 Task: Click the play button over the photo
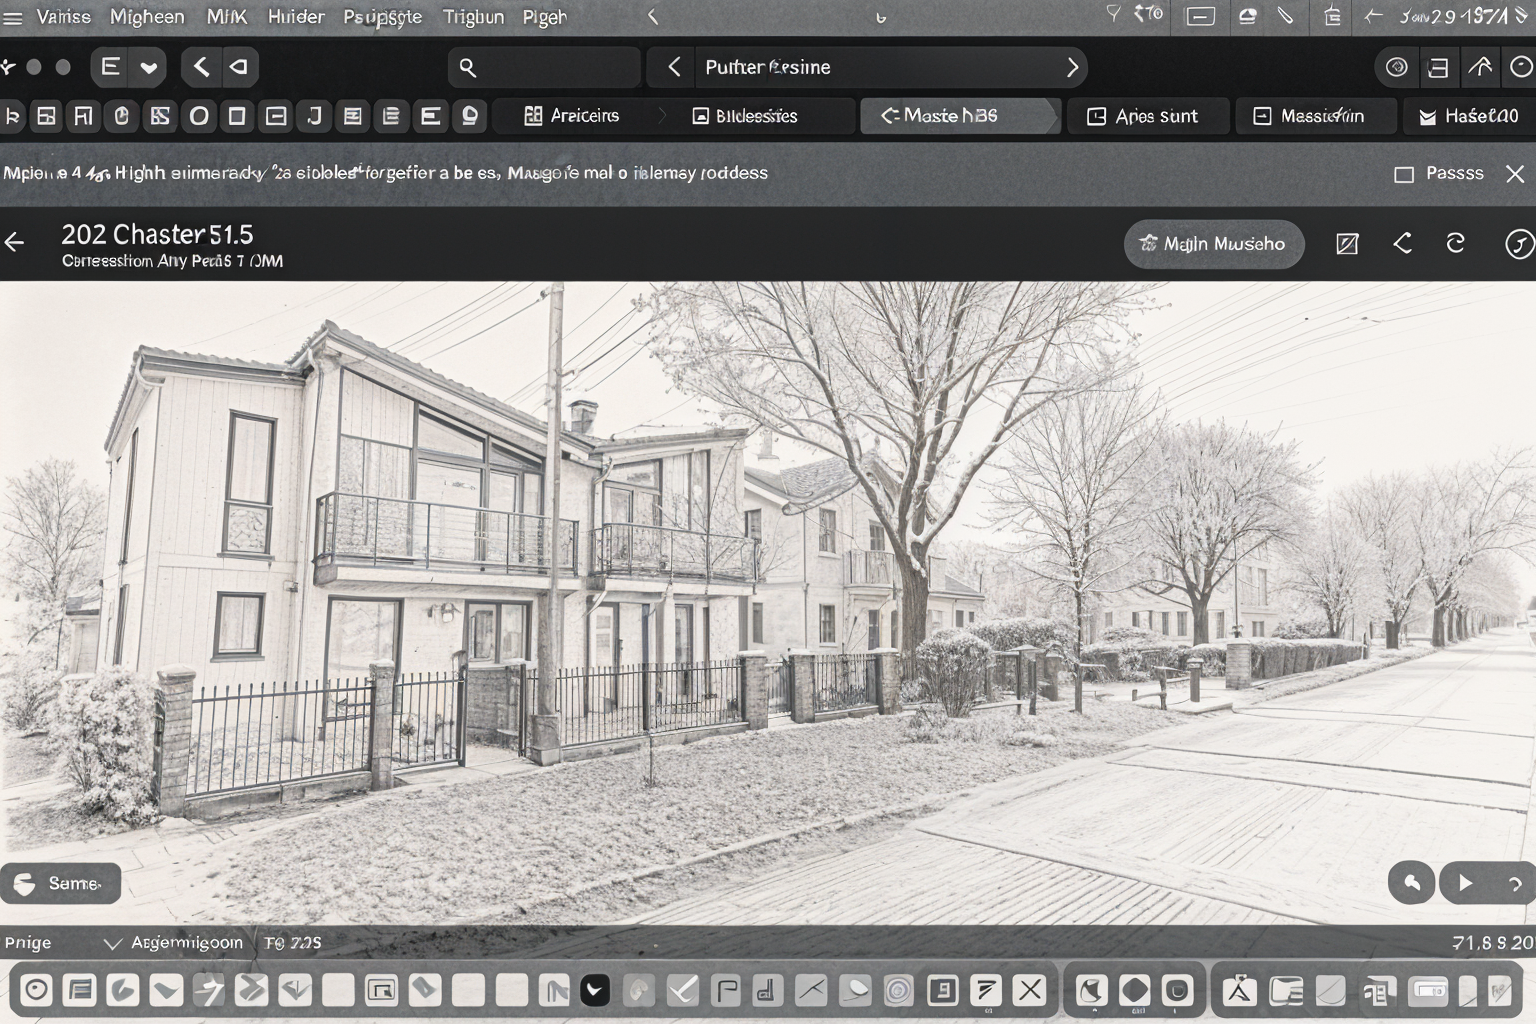(x=1465, y=883)
